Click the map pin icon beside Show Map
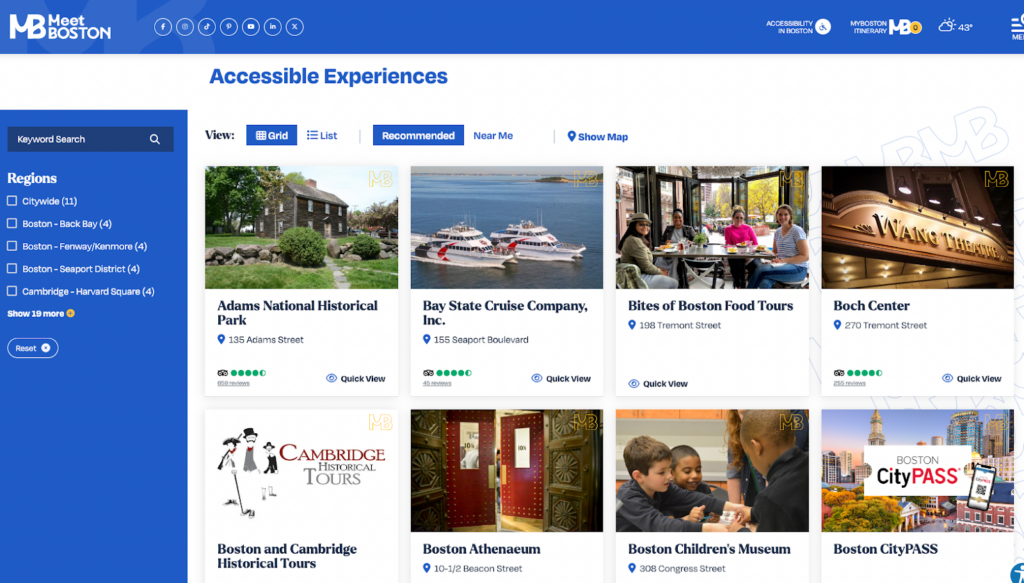1024x583 pixels. 571,136
